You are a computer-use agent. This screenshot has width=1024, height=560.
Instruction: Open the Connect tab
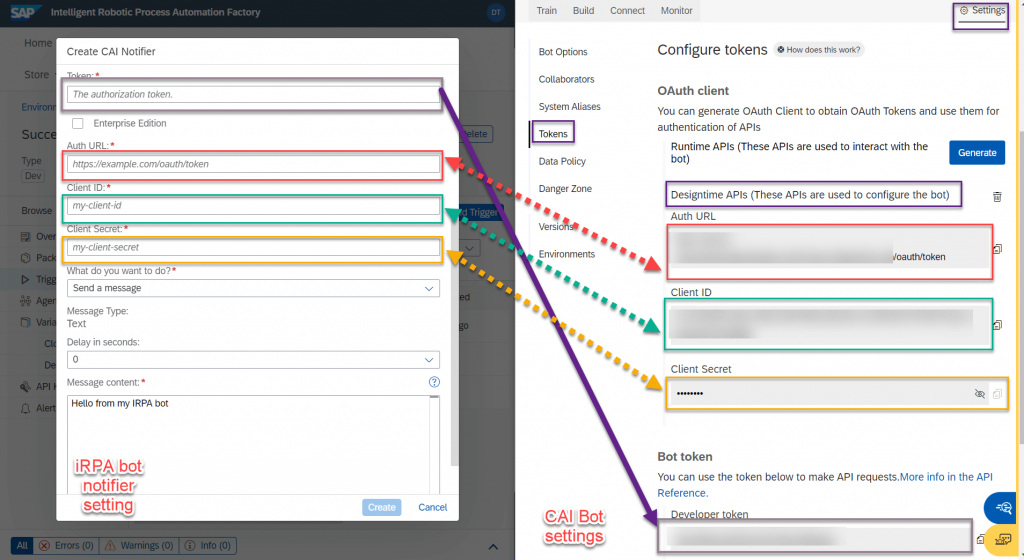coord(627,10)
